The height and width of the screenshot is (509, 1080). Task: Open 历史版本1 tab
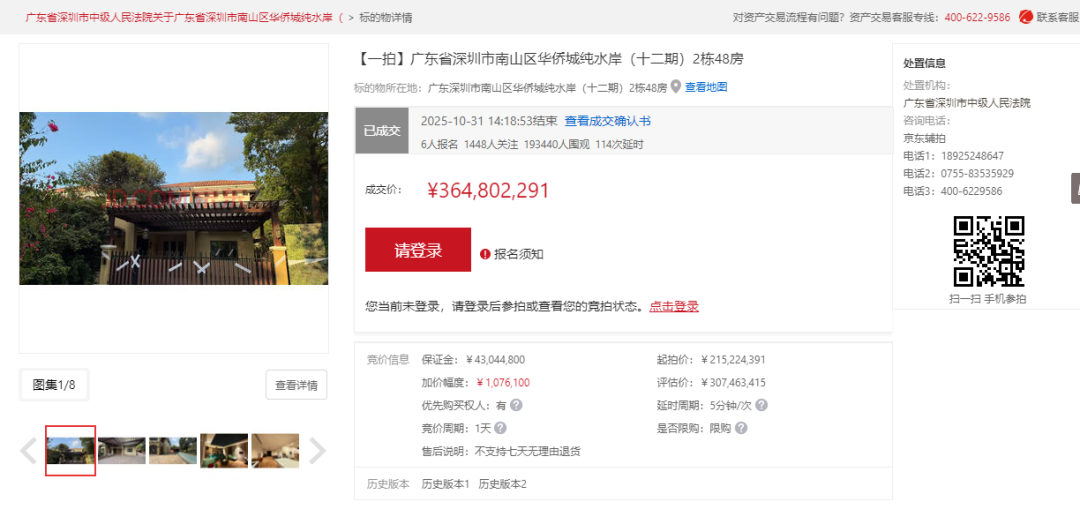point(445,484)
